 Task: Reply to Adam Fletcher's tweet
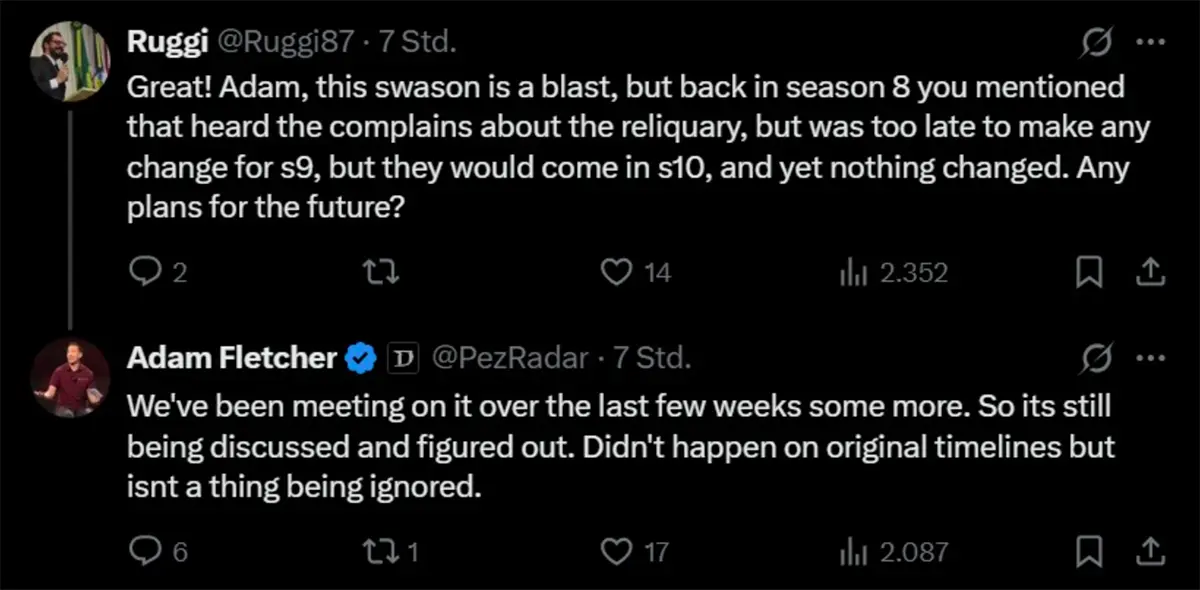146,550
